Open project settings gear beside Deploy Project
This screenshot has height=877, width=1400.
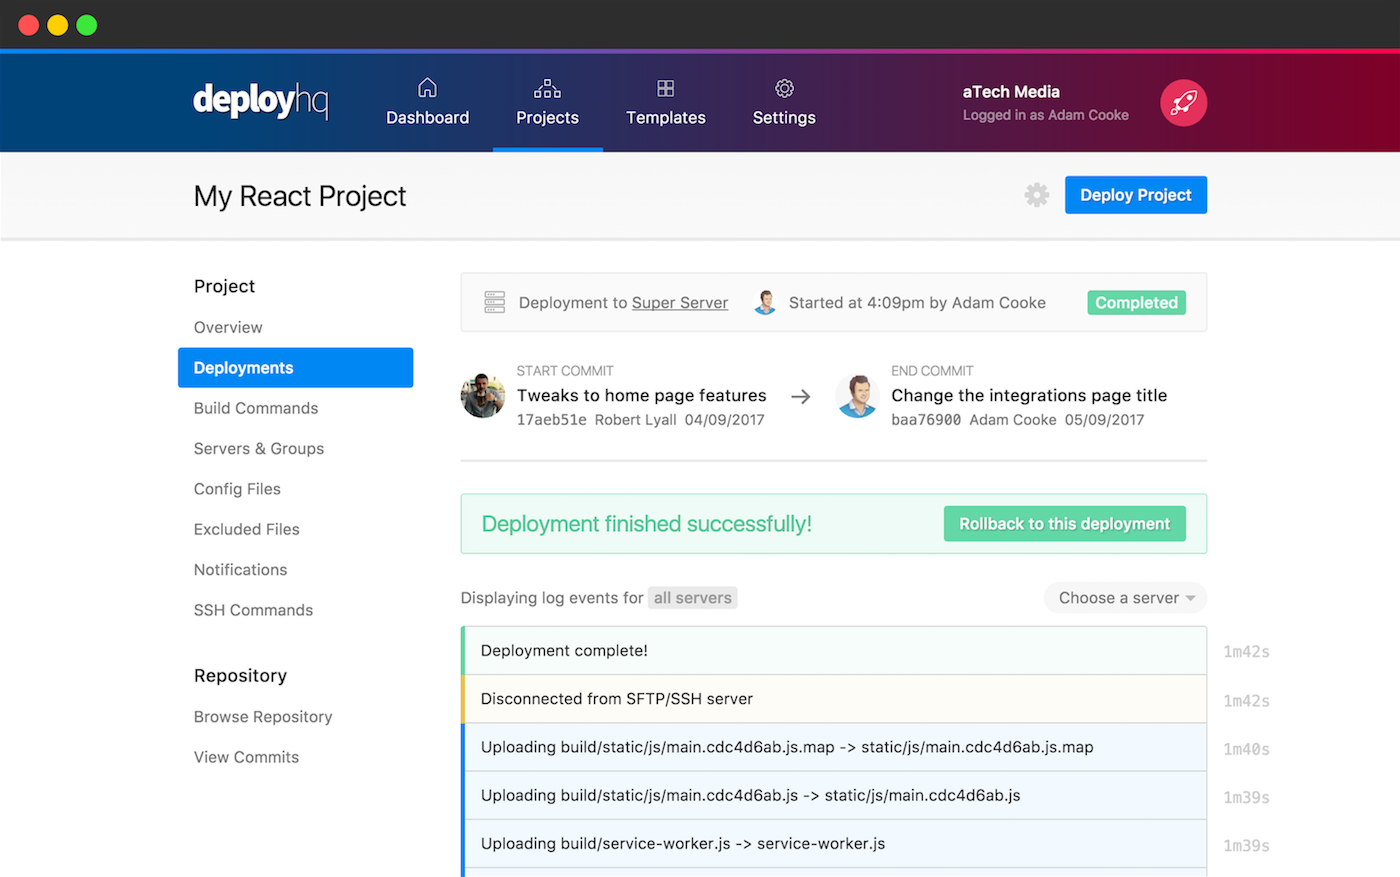1037,195
